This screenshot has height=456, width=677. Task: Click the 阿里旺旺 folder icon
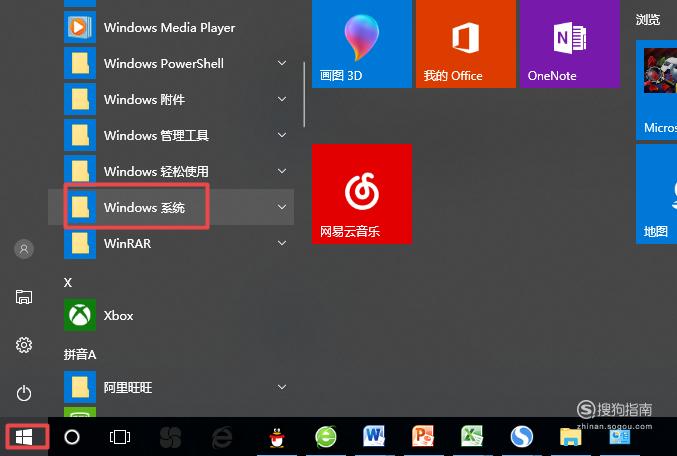point(80,387)
